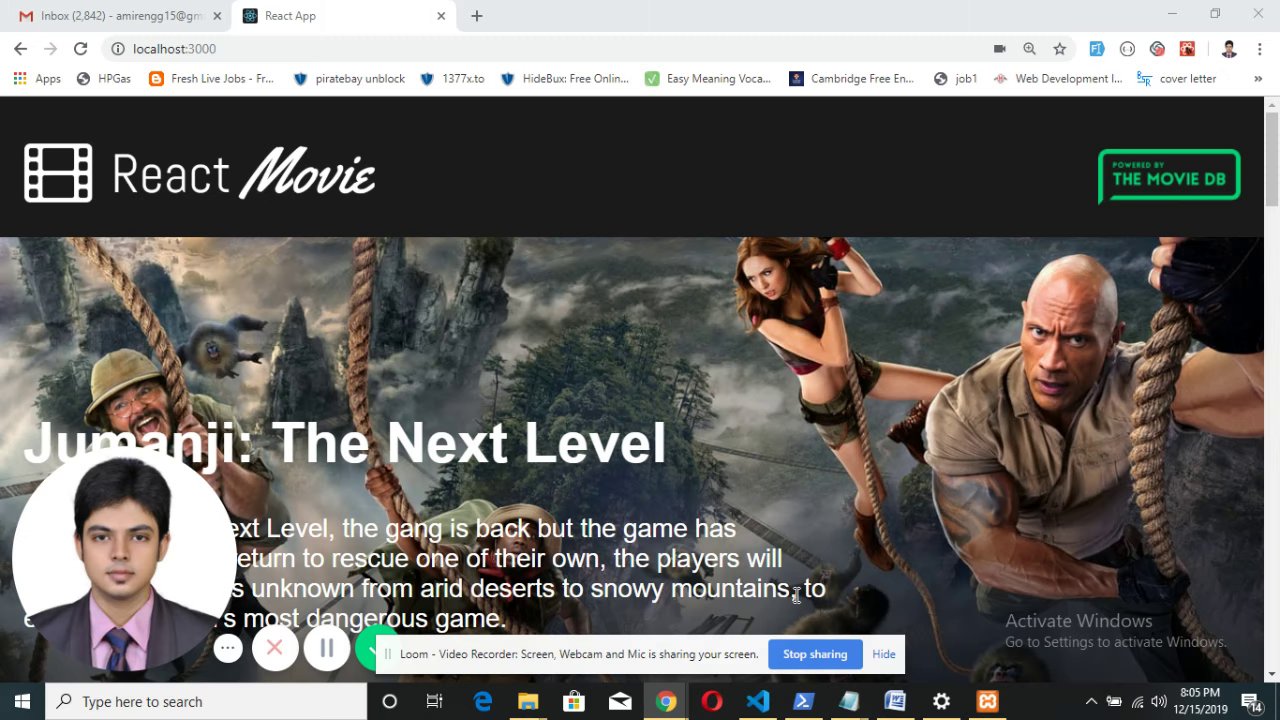Reload the localhost page

pyautogui.click(x=80, y=48)
